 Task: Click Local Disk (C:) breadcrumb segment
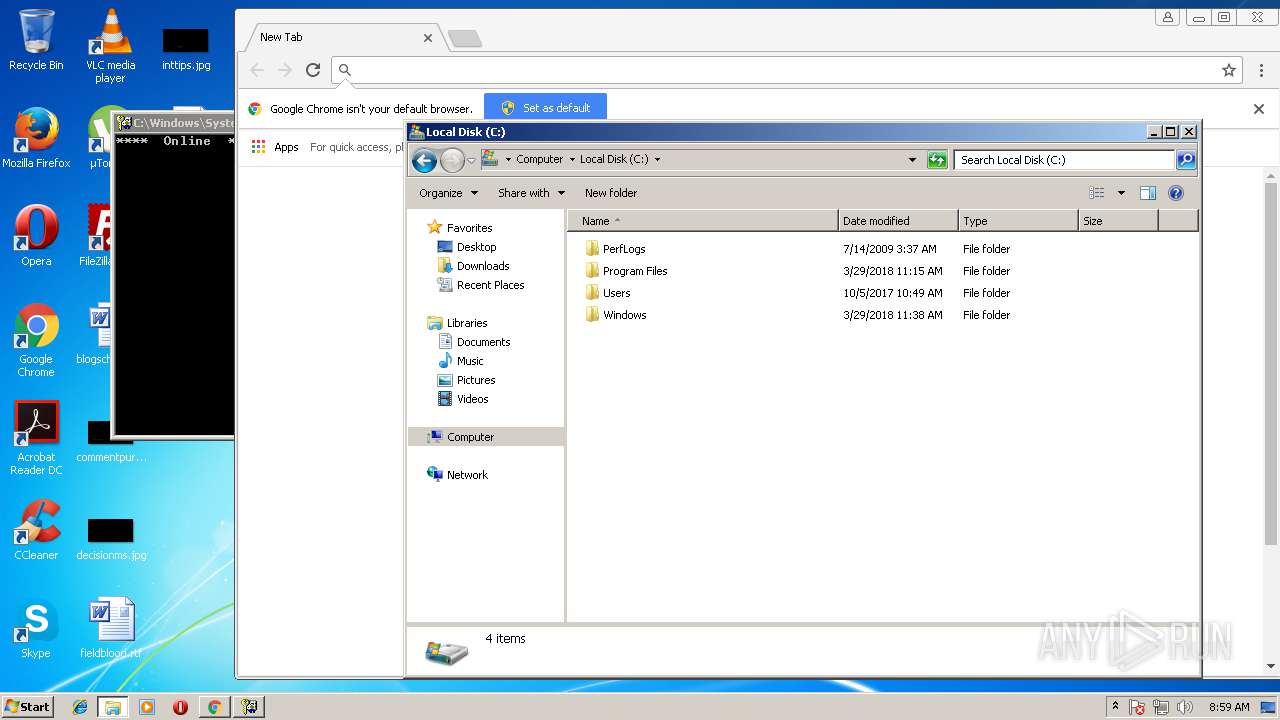pos(614,159)
